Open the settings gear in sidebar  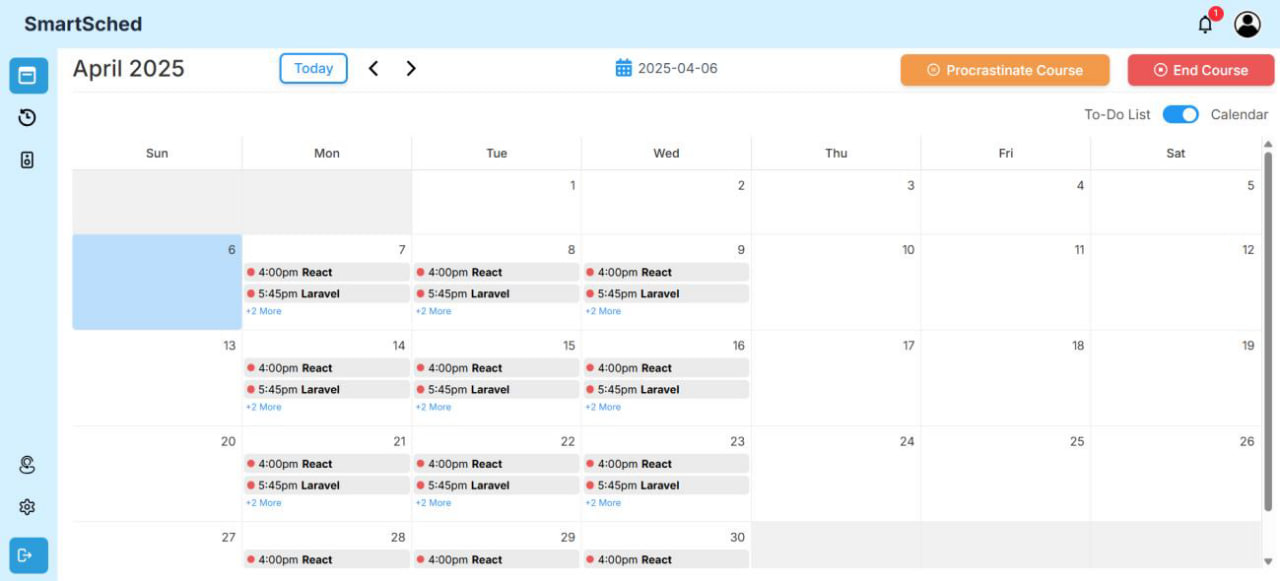(28, 507)
